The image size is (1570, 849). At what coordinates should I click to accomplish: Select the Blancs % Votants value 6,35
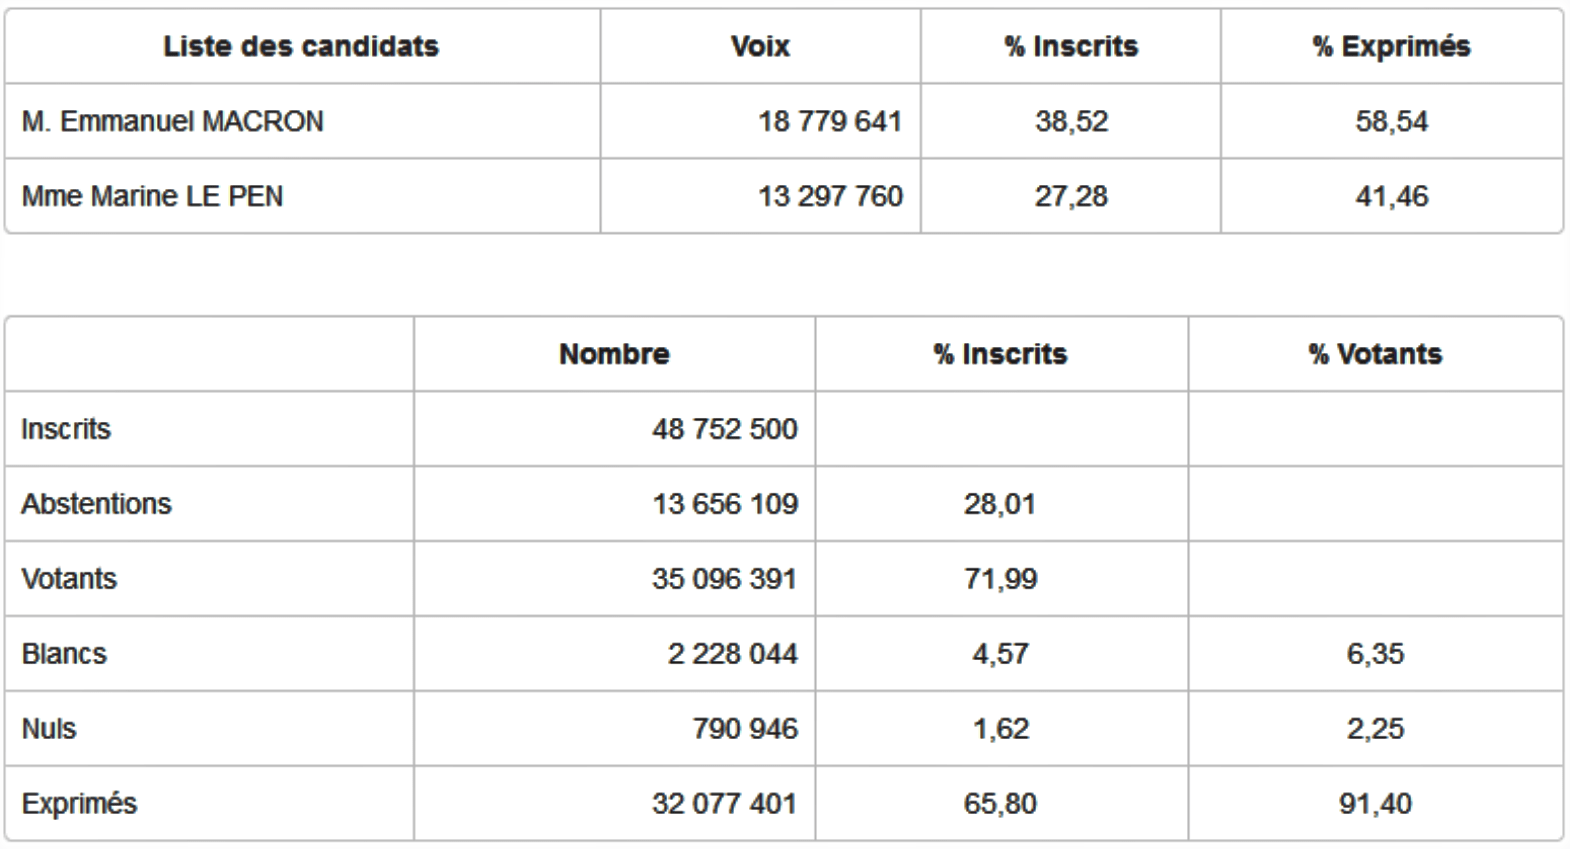pyautogui.click(x=1375, y=654)
